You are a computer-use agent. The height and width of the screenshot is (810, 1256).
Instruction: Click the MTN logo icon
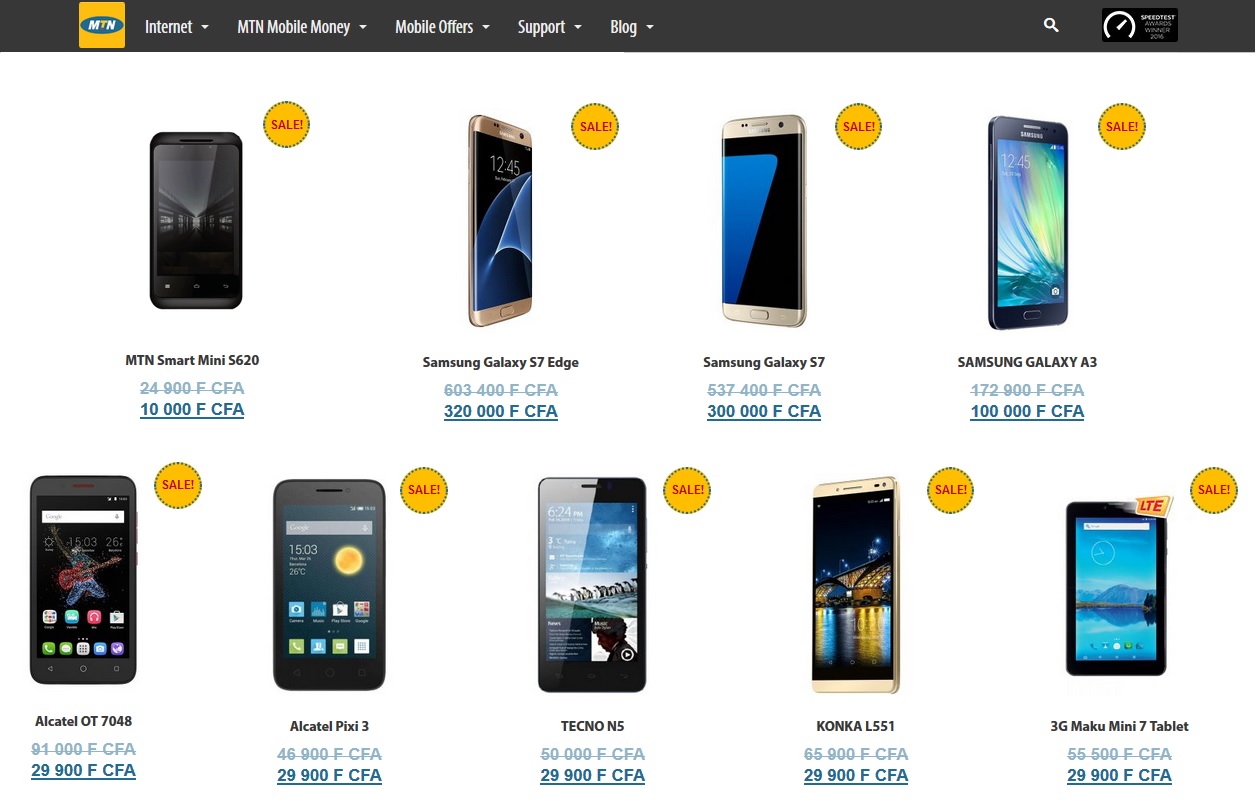102,25
